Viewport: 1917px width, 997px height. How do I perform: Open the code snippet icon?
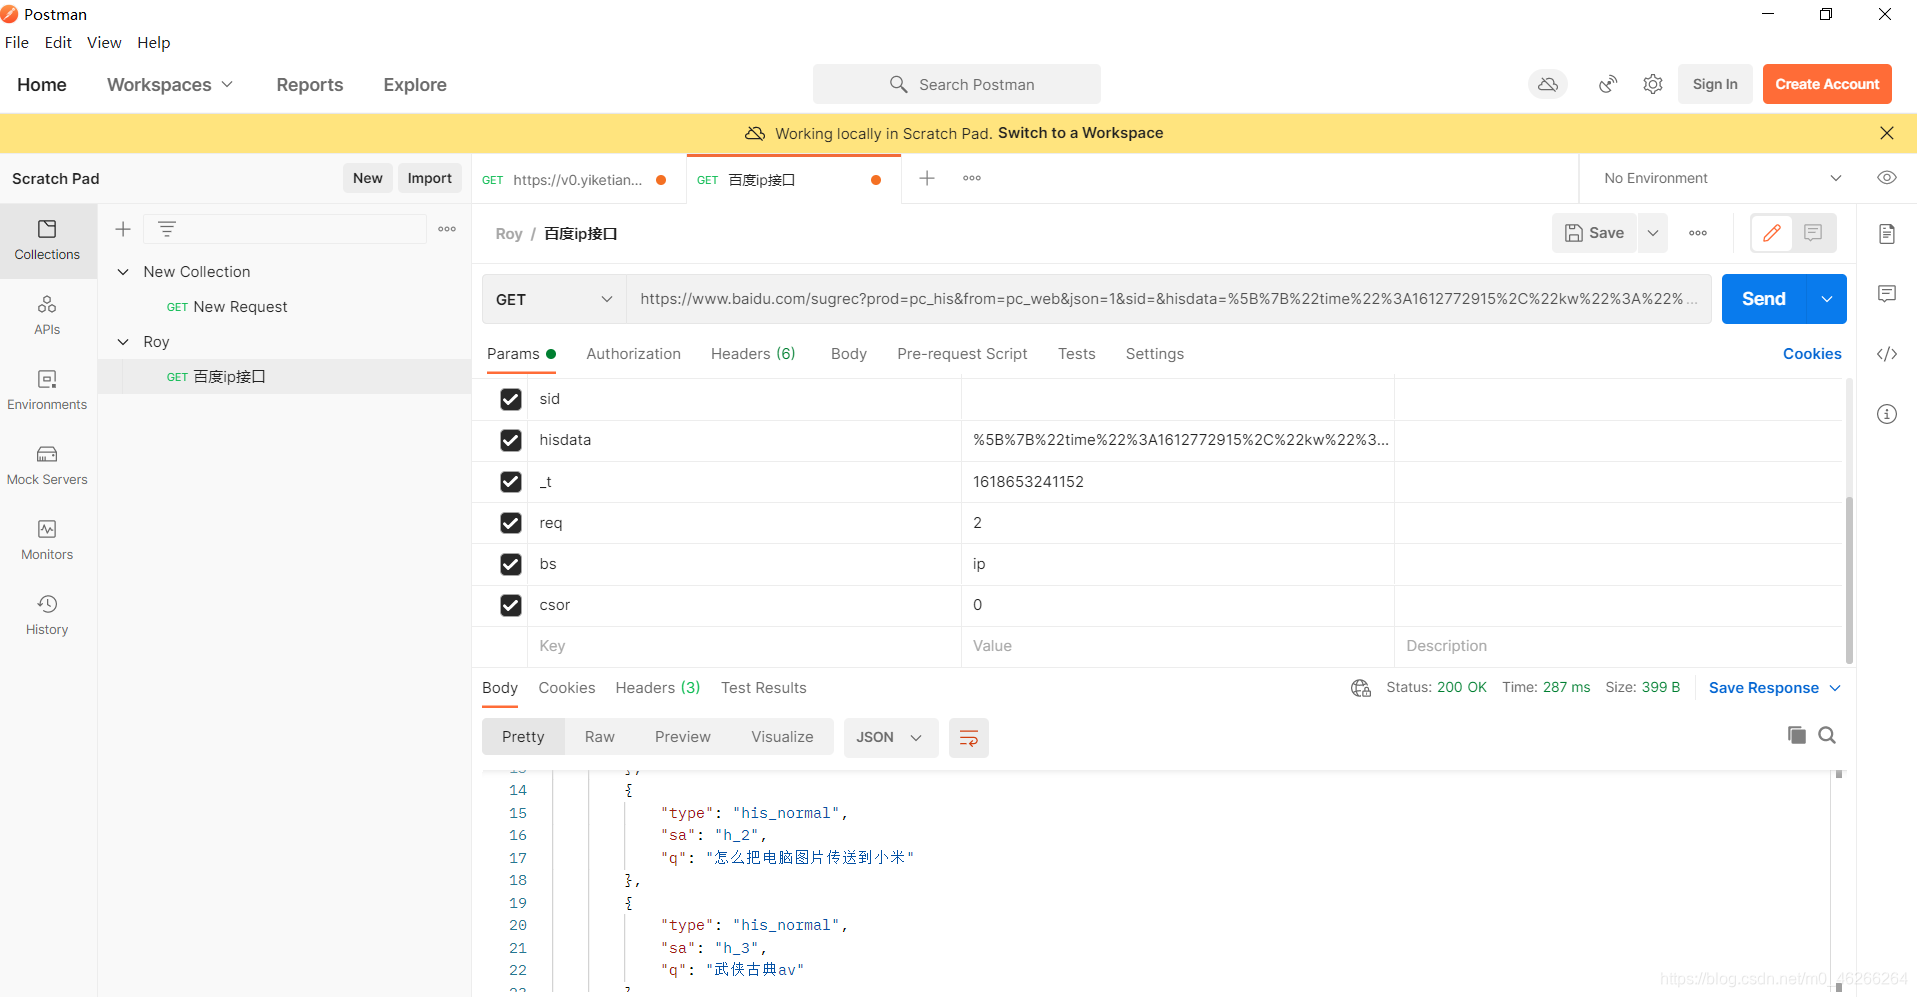click(x=1887, y=354)
